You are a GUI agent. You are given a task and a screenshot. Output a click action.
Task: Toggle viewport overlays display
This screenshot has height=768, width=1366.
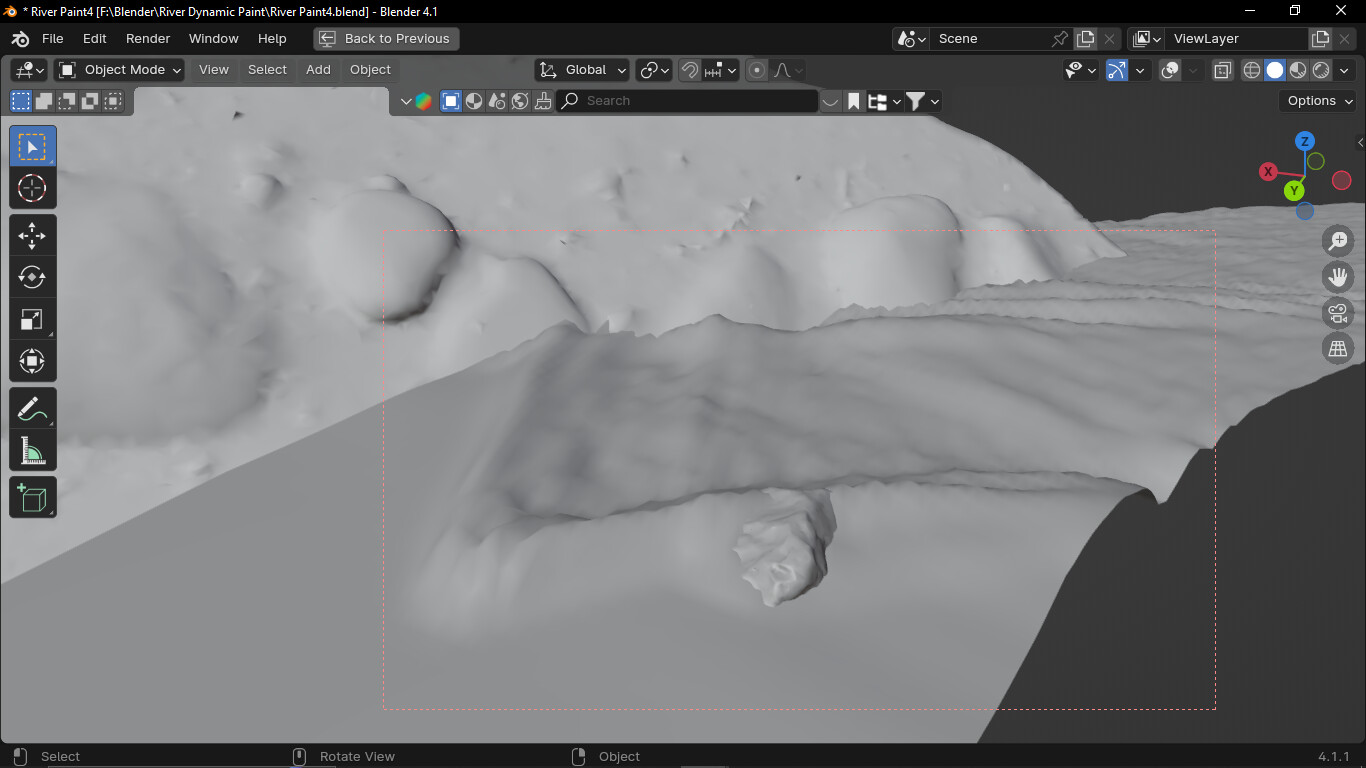(1171, 70)
